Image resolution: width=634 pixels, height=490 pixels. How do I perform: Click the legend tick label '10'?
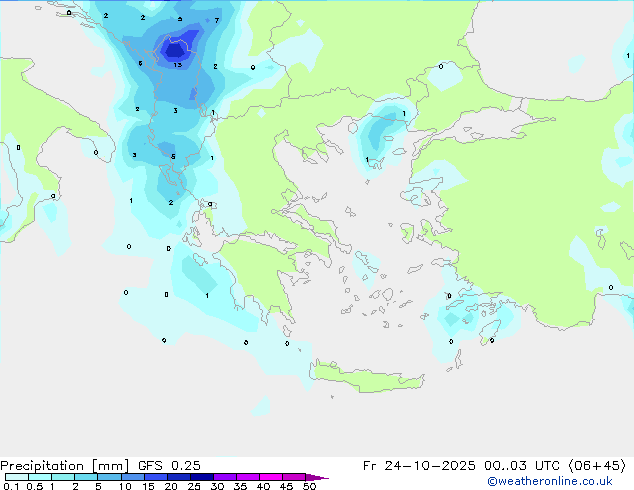(125, 486)
